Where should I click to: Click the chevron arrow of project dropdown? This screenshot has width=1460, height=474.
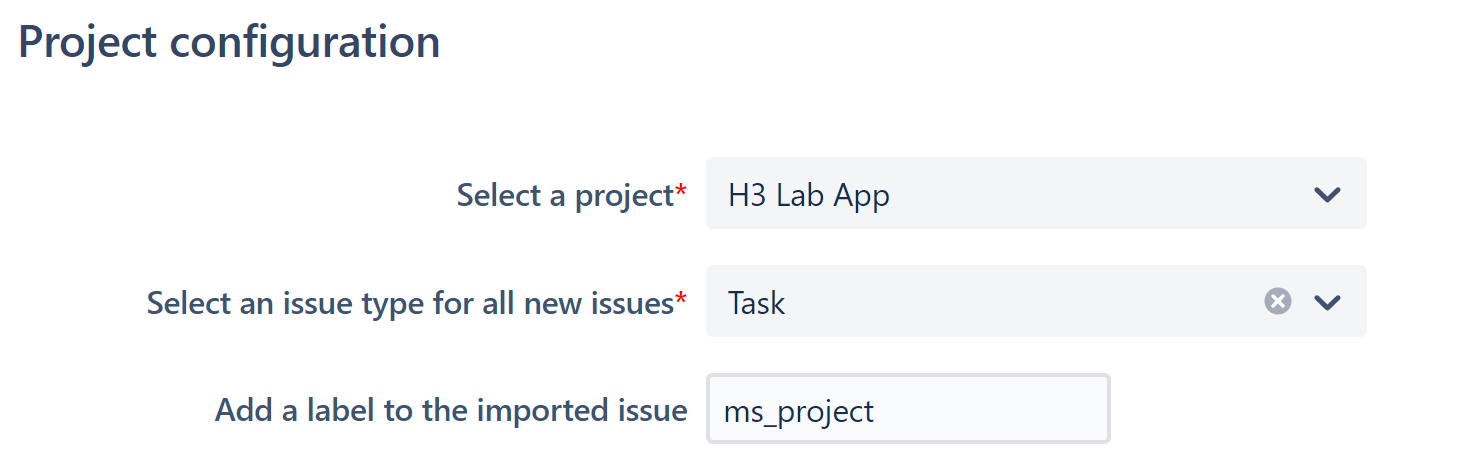click(1327, 194)
